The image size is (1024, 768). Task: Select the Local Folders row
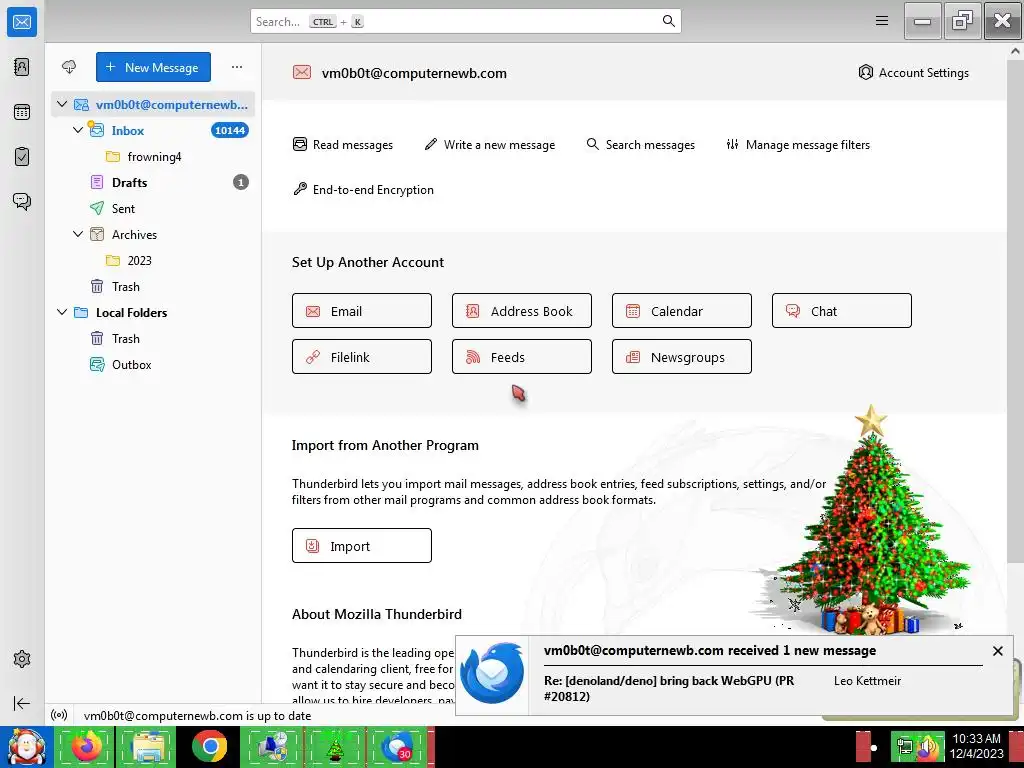[x=153, y=313]
